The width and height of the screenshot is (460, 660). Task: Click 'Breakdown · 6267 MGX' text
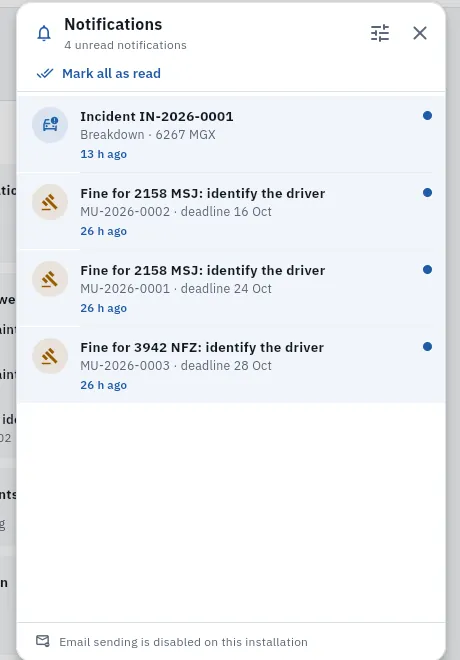(148, 135)
